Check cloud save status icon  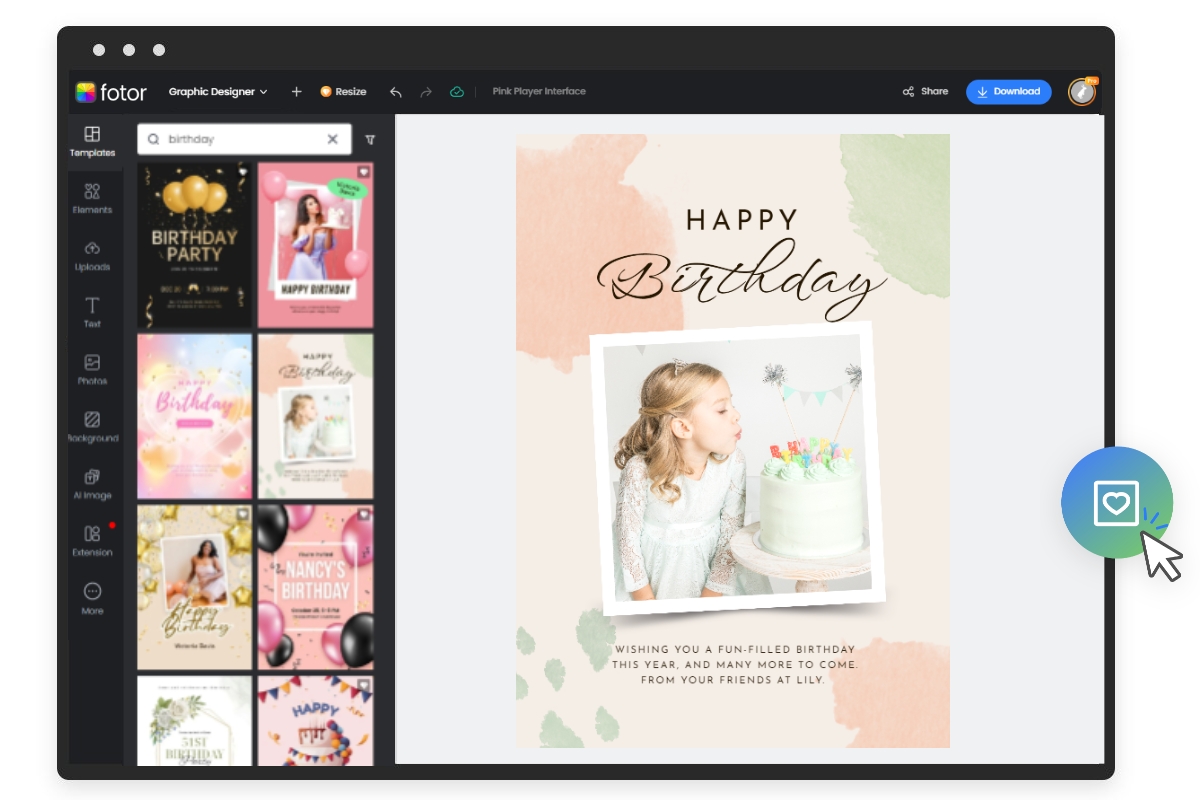(x=457, y=91)
